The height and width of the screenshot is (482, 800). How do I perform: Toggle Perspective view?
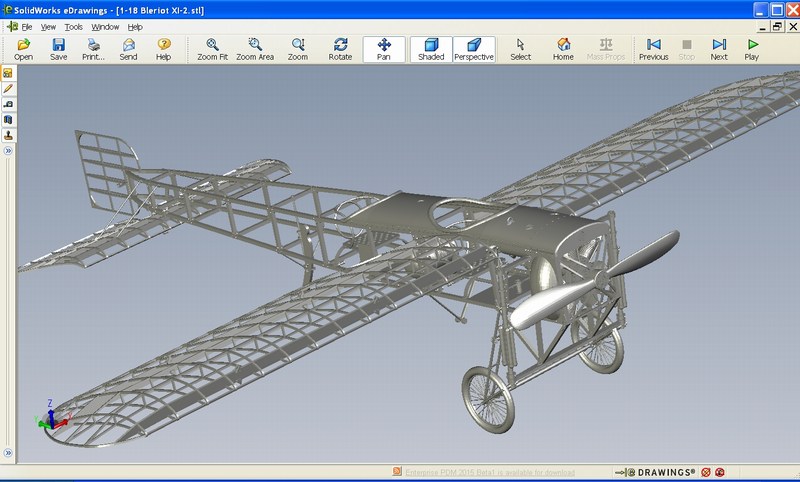coord(474,49)
